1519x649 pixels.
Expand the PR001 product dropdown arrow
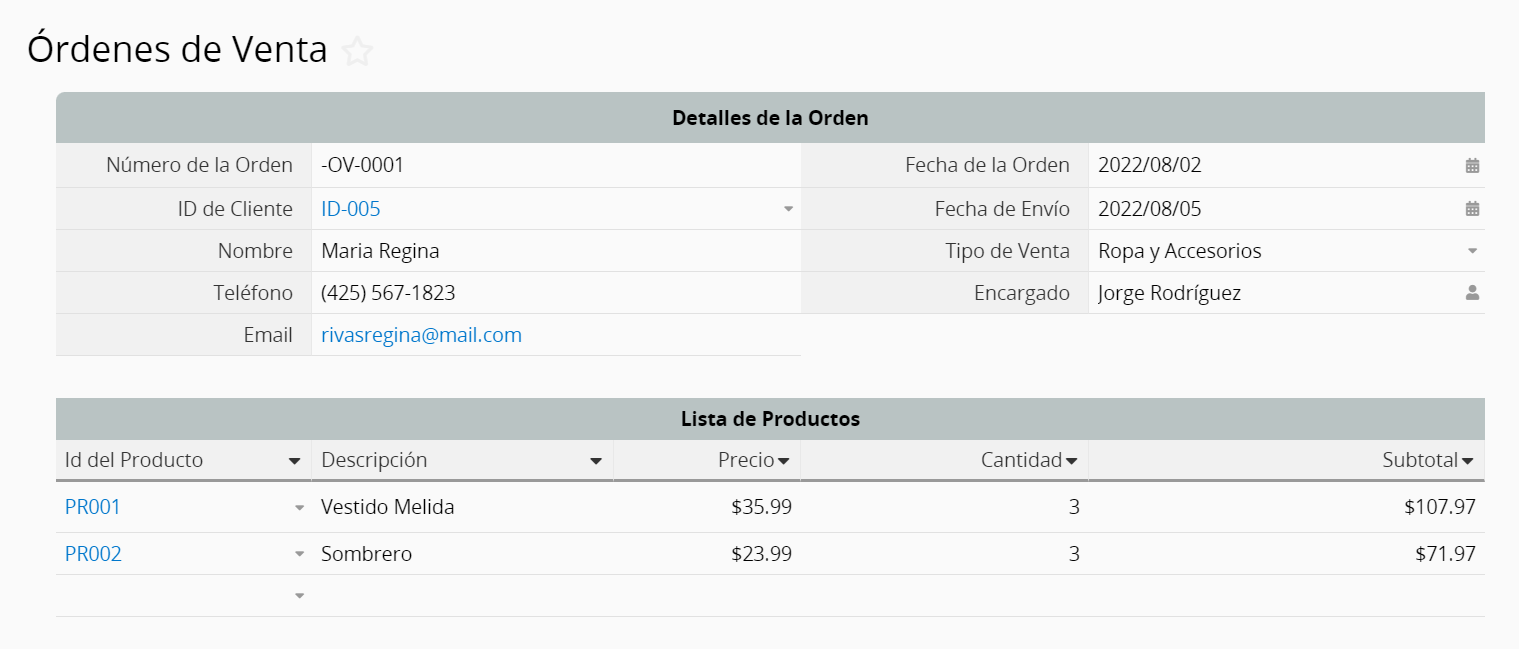[x=299, y=508]
